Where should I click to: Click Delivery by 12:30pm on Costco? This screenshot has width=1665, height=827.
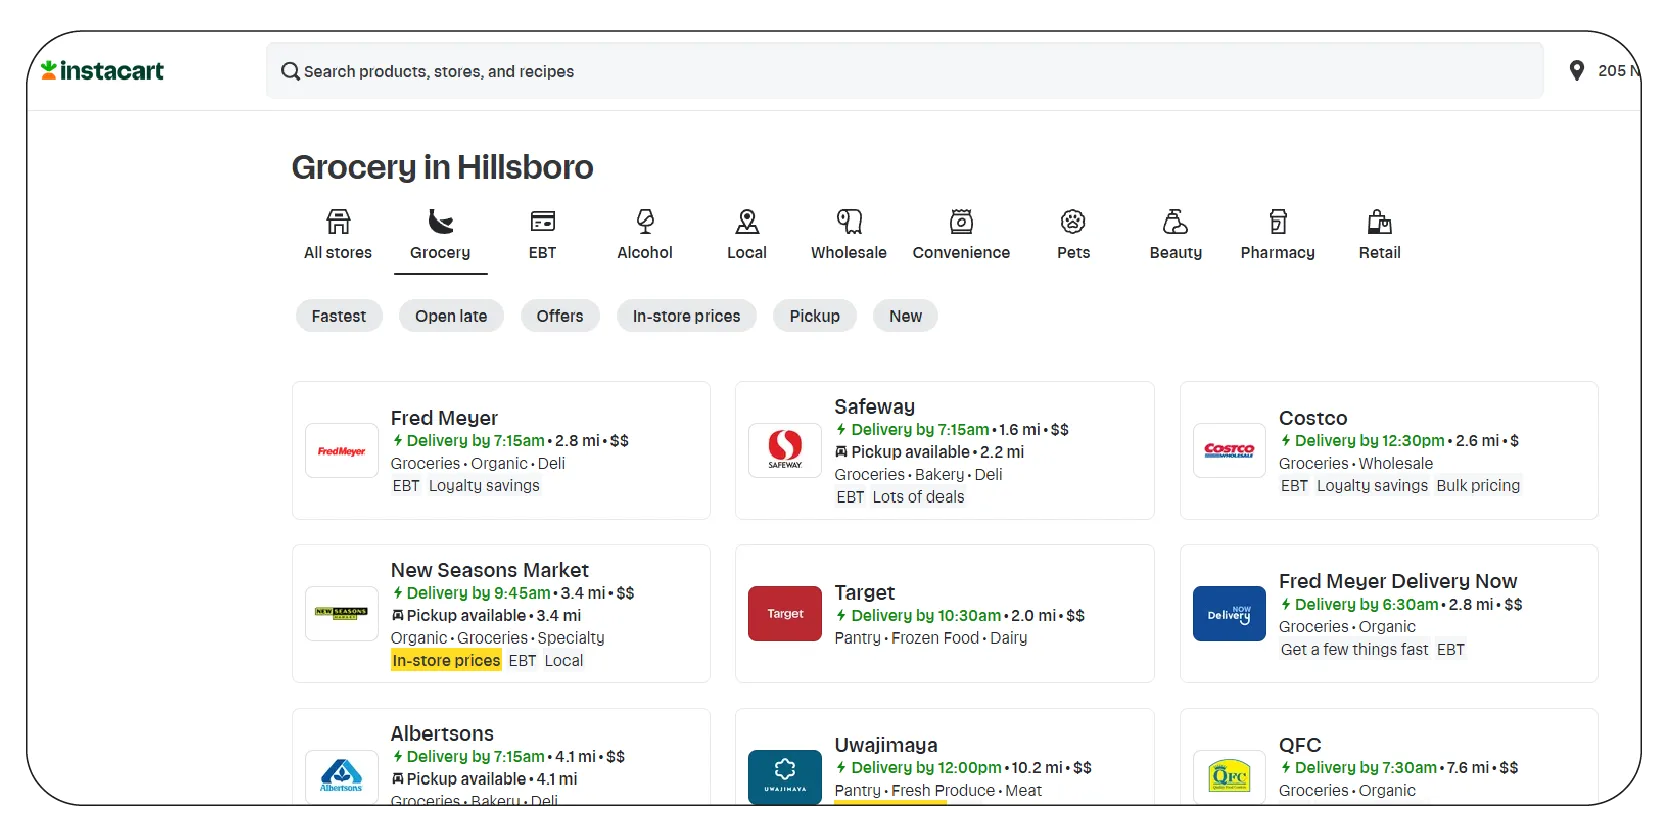1369,440
